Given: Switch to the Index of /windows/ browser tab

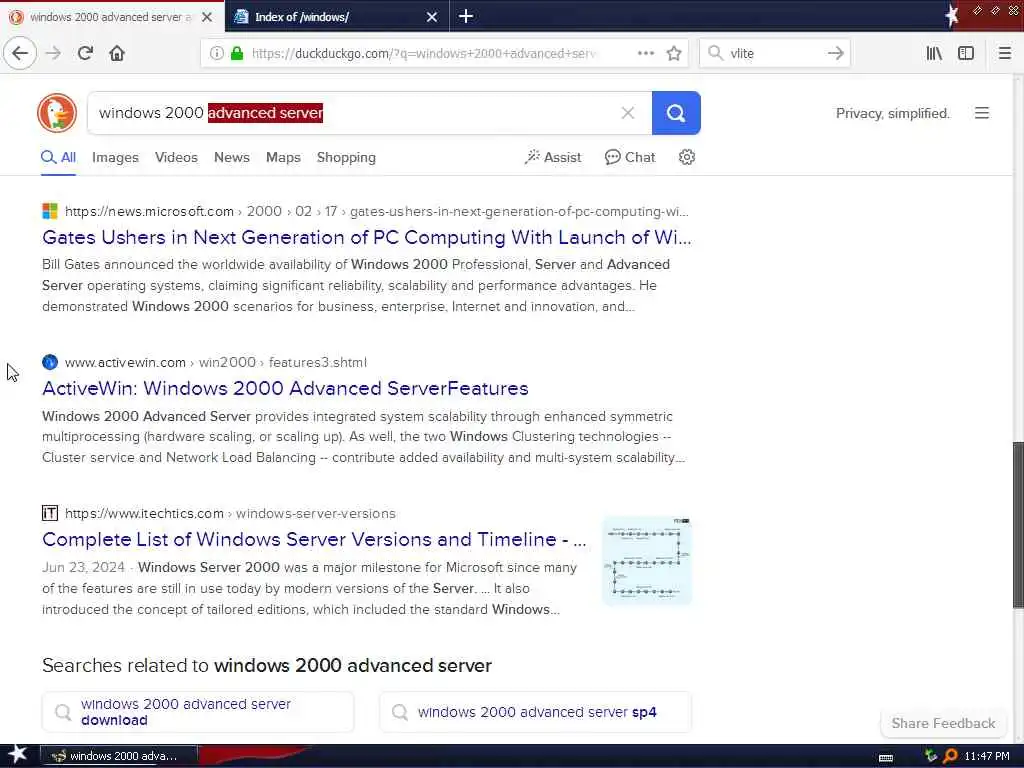Looking at the screenshot, I should click(x=337, y=16).
